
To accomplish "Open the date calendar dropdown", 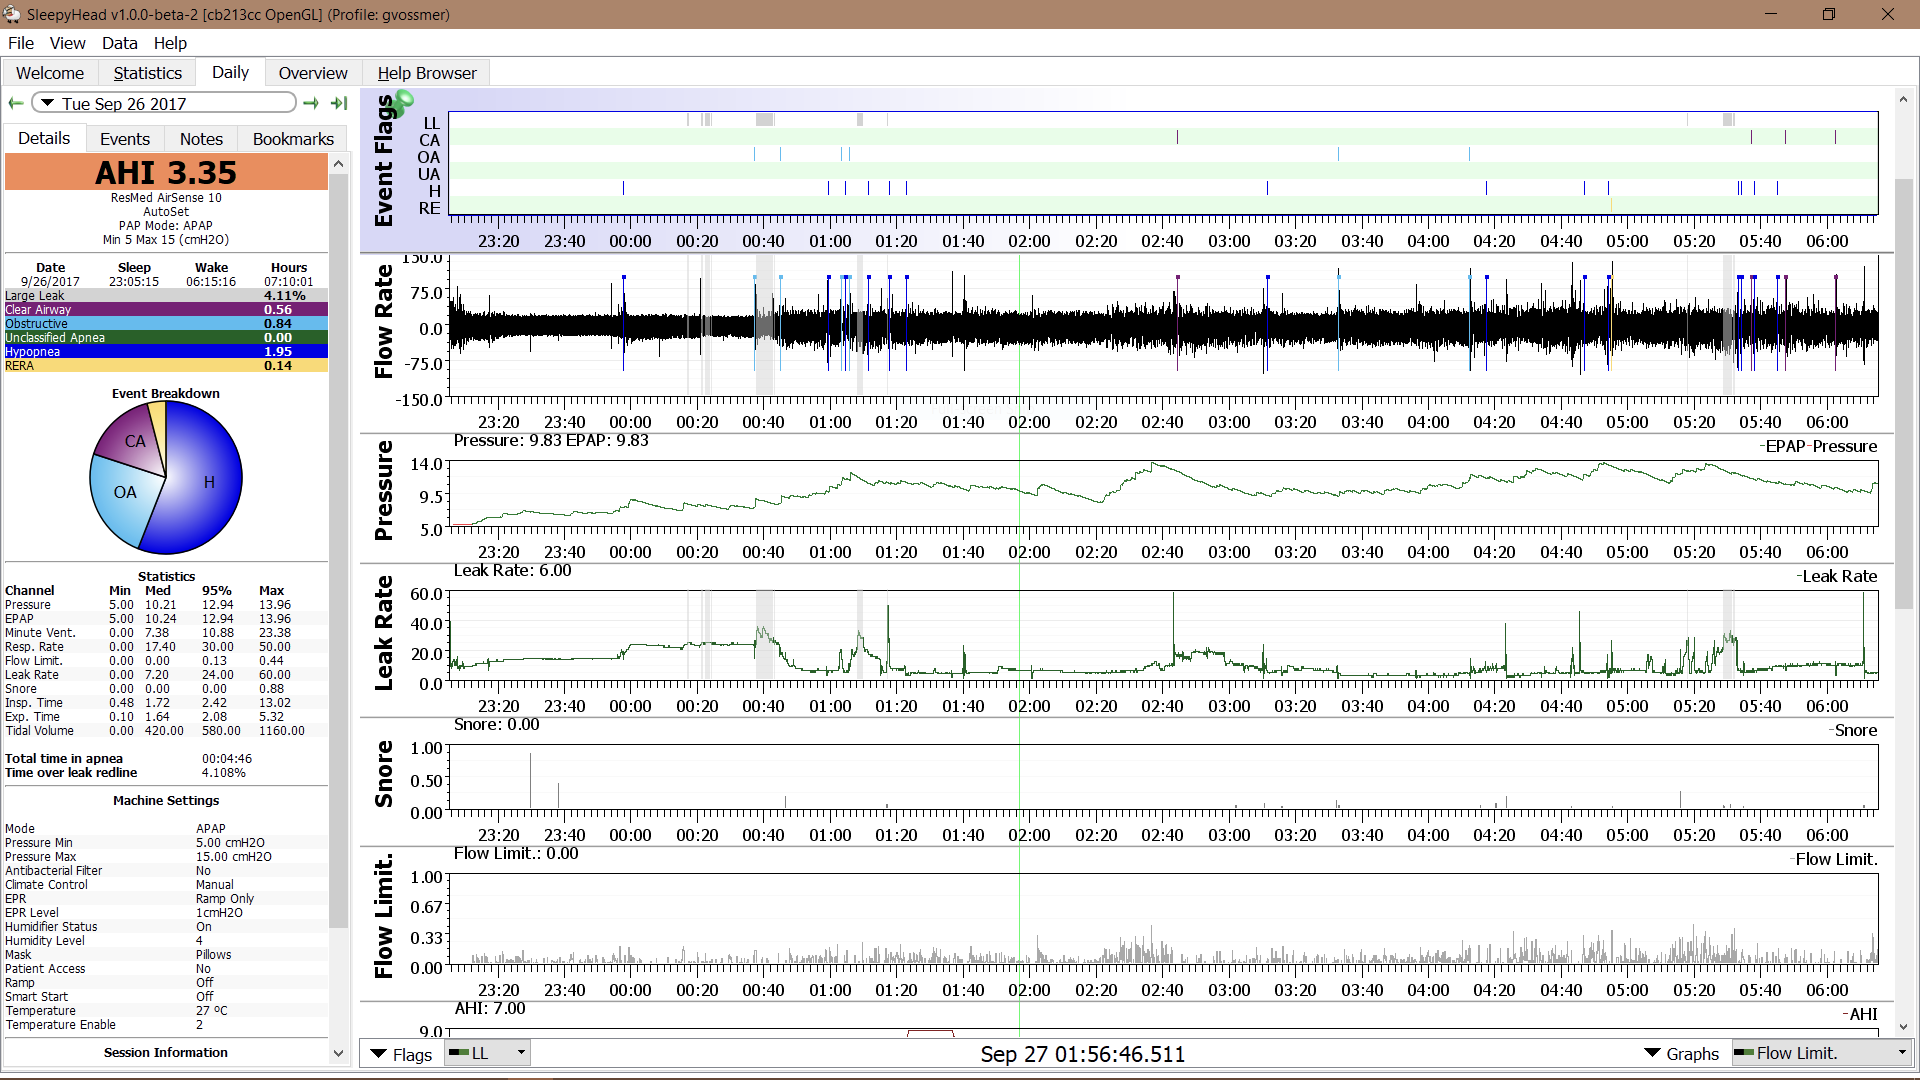I will (164, 103).
